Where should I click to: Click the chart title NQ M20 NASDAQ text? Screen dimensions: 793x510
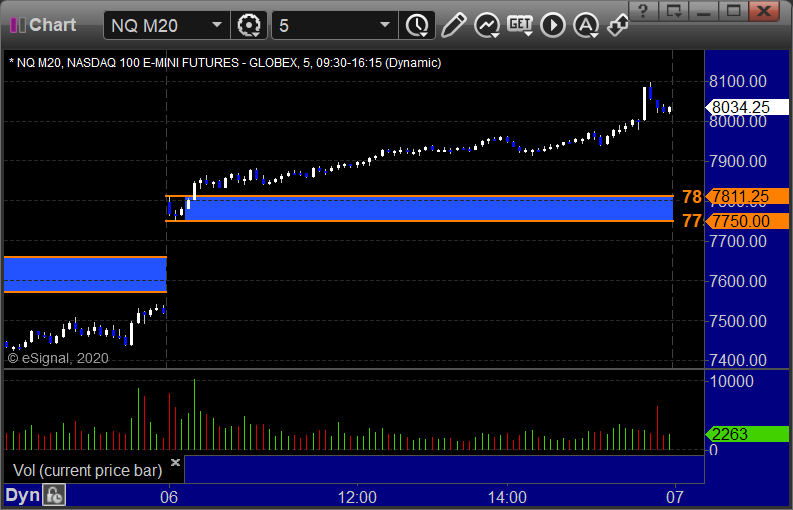pos(225,63)
